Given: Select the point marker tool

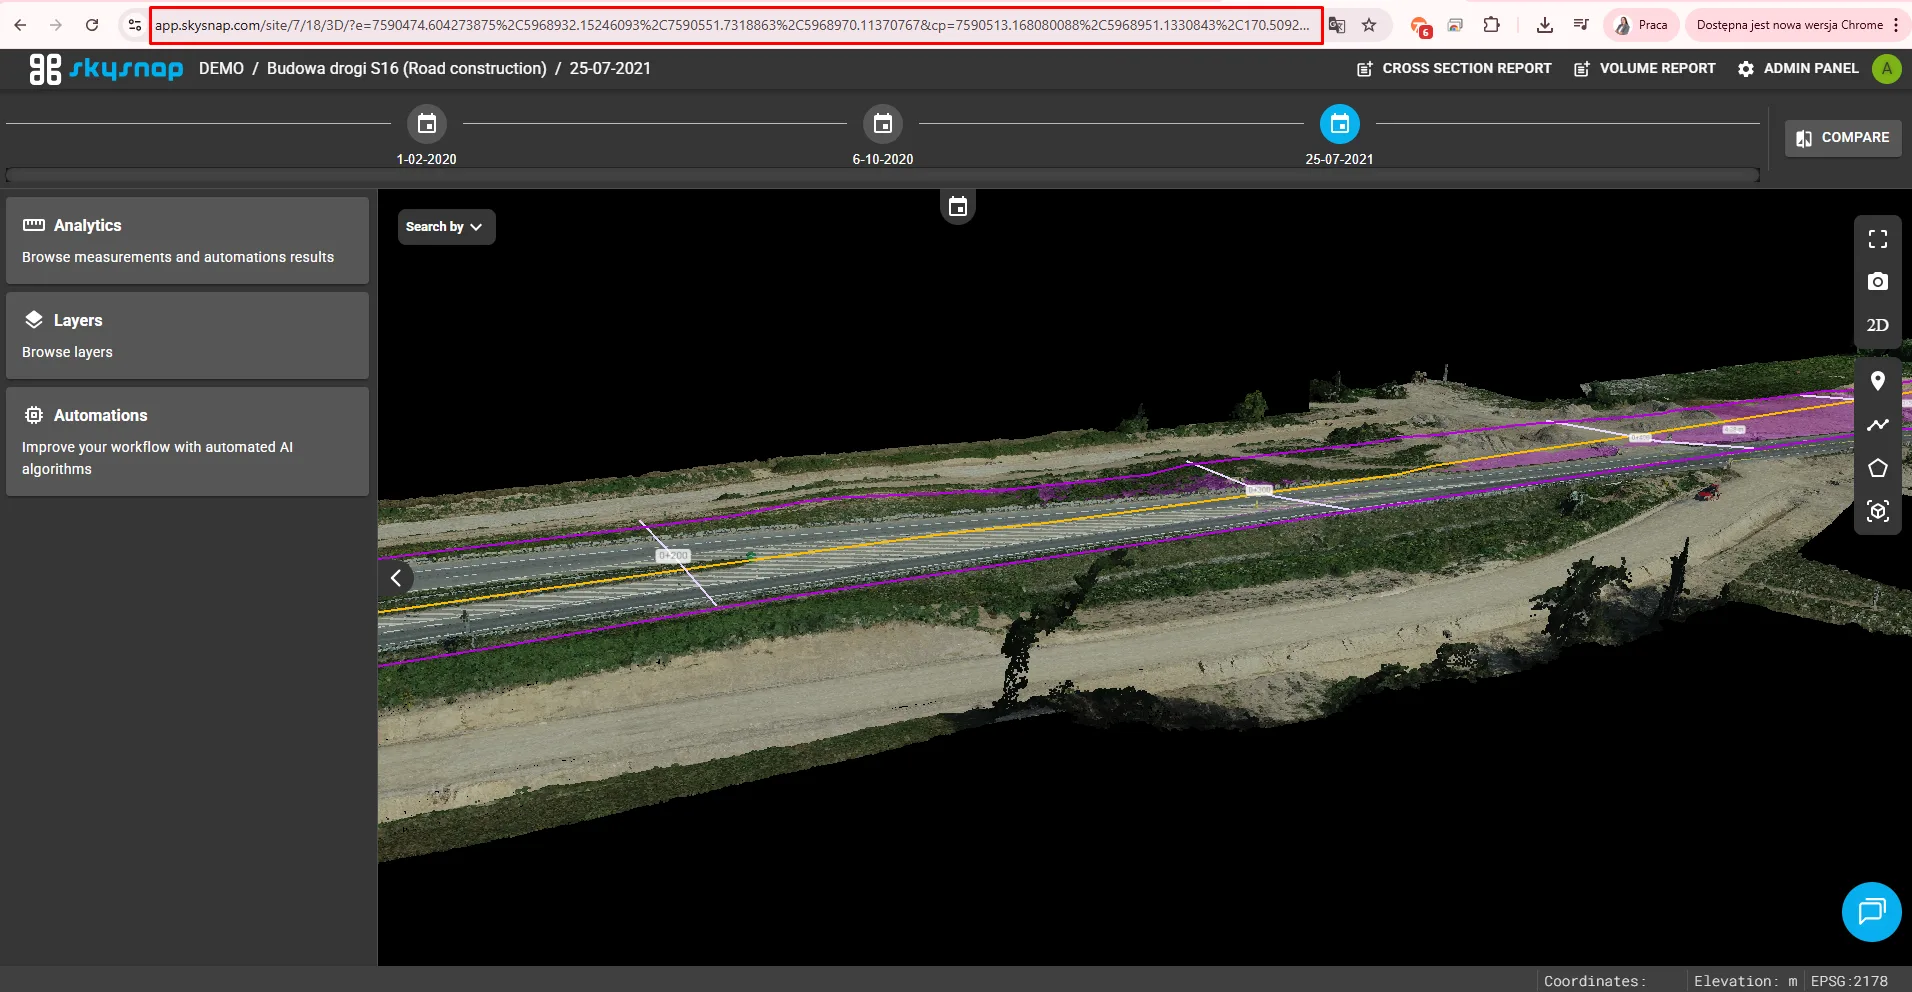Looking at the screenshot, I should coord(1877,381).
